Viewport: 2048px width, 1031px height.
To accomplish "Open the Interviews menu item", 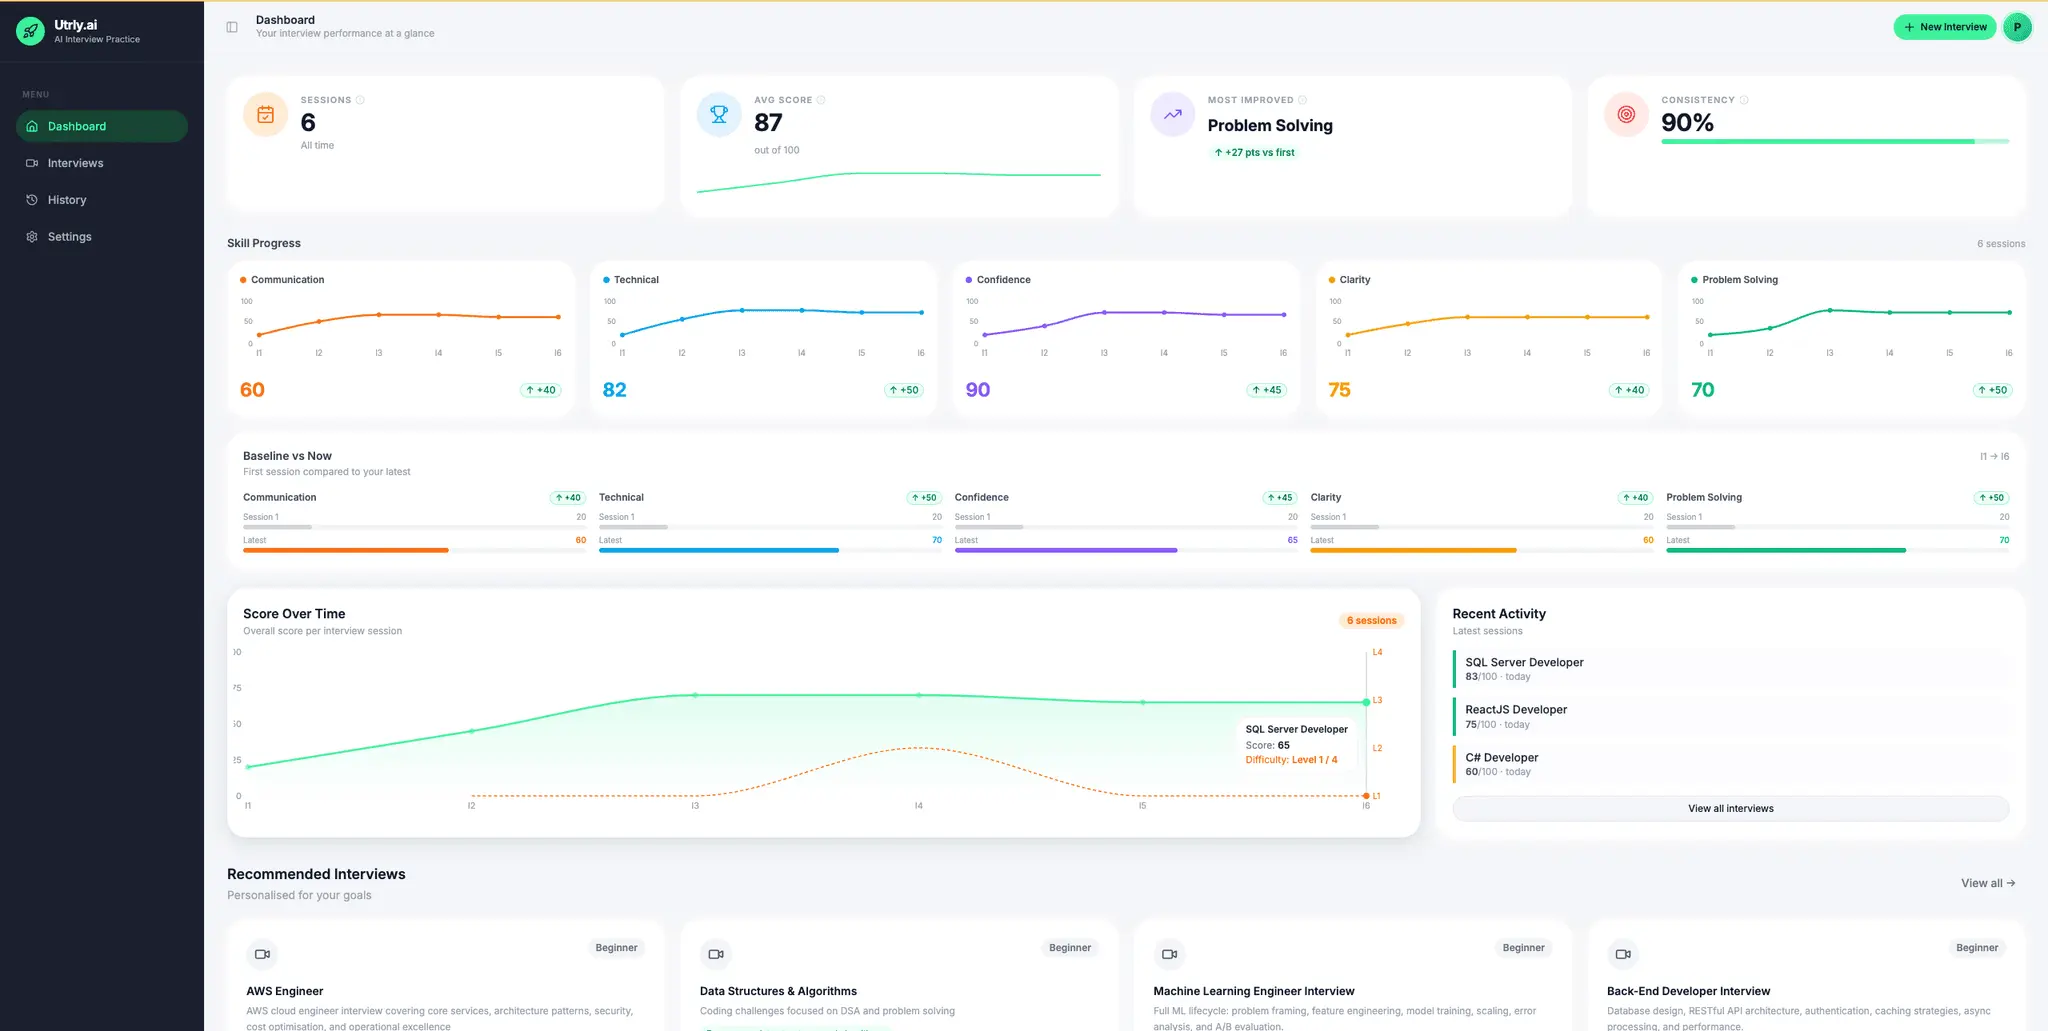I will [x=101, y=163].
